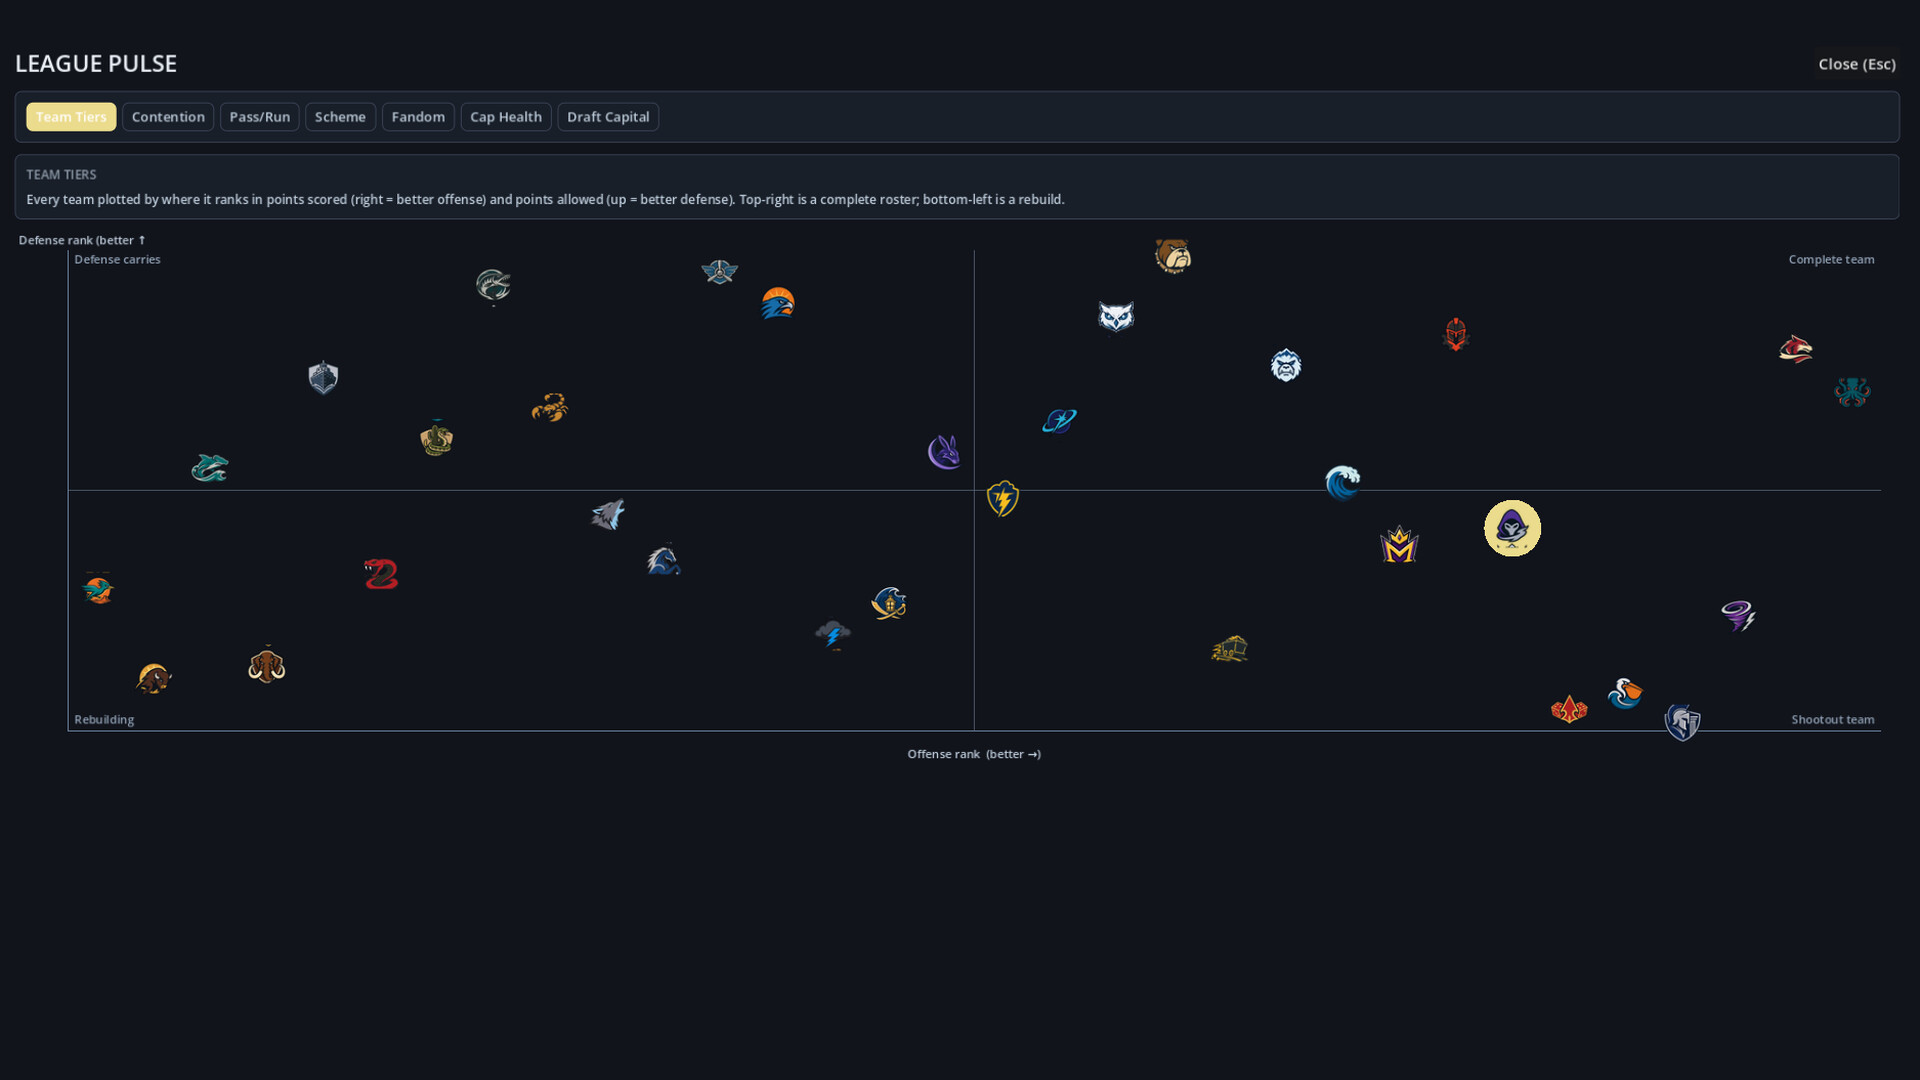This screenshot has height=1080, width=1920.
Task: Click the gold crown M logo
Action: [1399, 544]
